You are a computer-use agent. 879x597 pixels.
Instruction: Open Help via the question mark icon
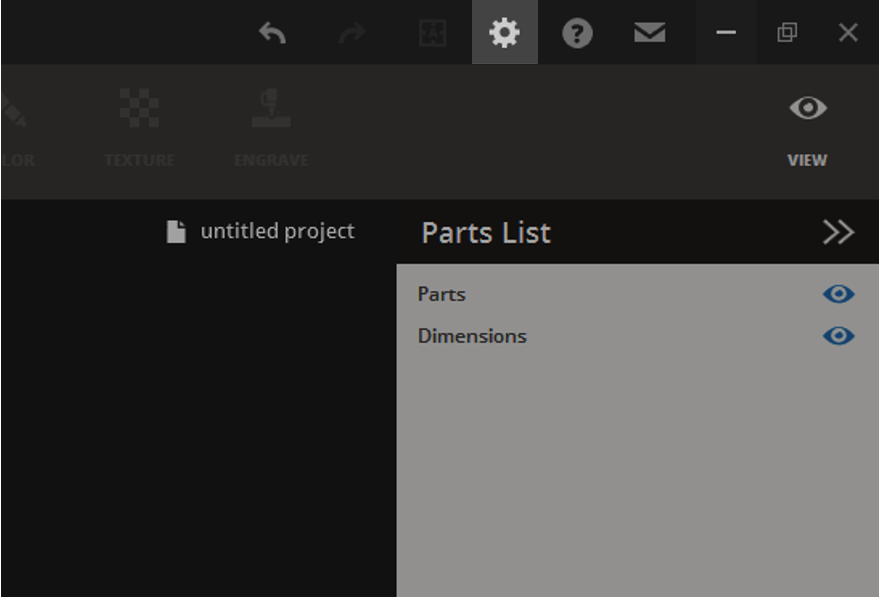pyautogui.click(x=578, y=32)
